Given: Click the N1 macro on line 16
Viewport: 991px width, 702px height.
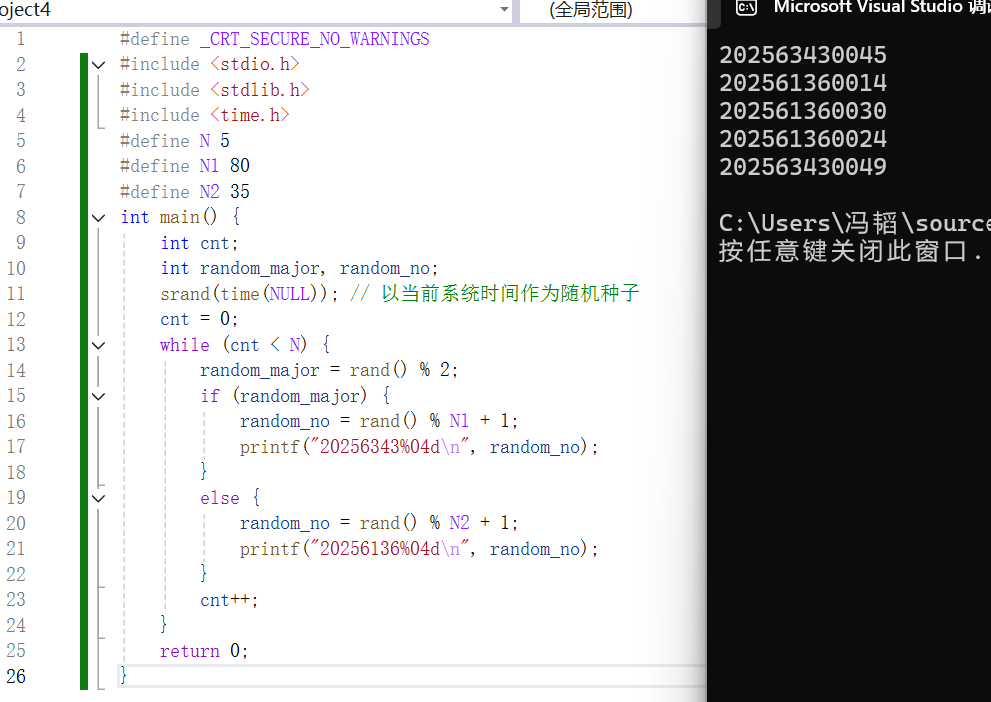Looking at the screenshot, I should (x=459, y=421).
